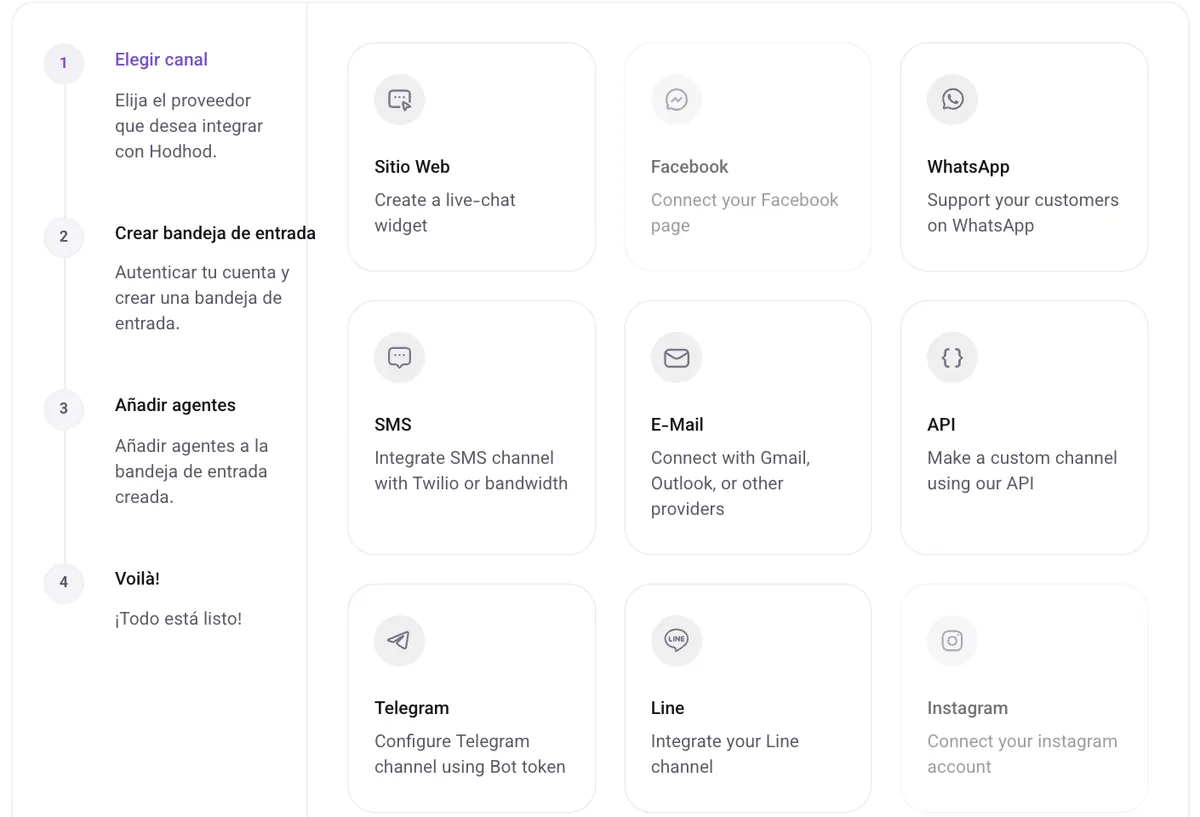The image size is (1200, 817).
Task: Select the SMS channel title
Action: (393, 425)
